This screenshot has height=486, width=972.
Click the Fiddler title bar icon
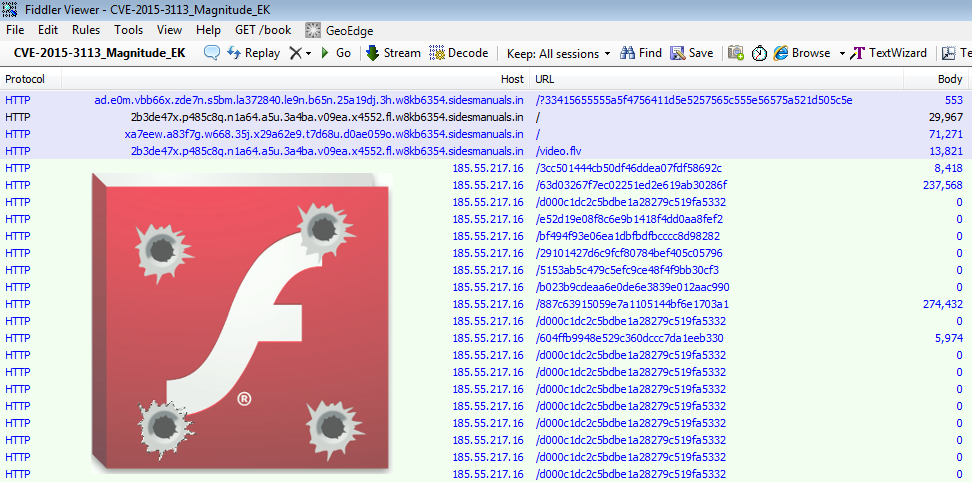pos(9,10)
